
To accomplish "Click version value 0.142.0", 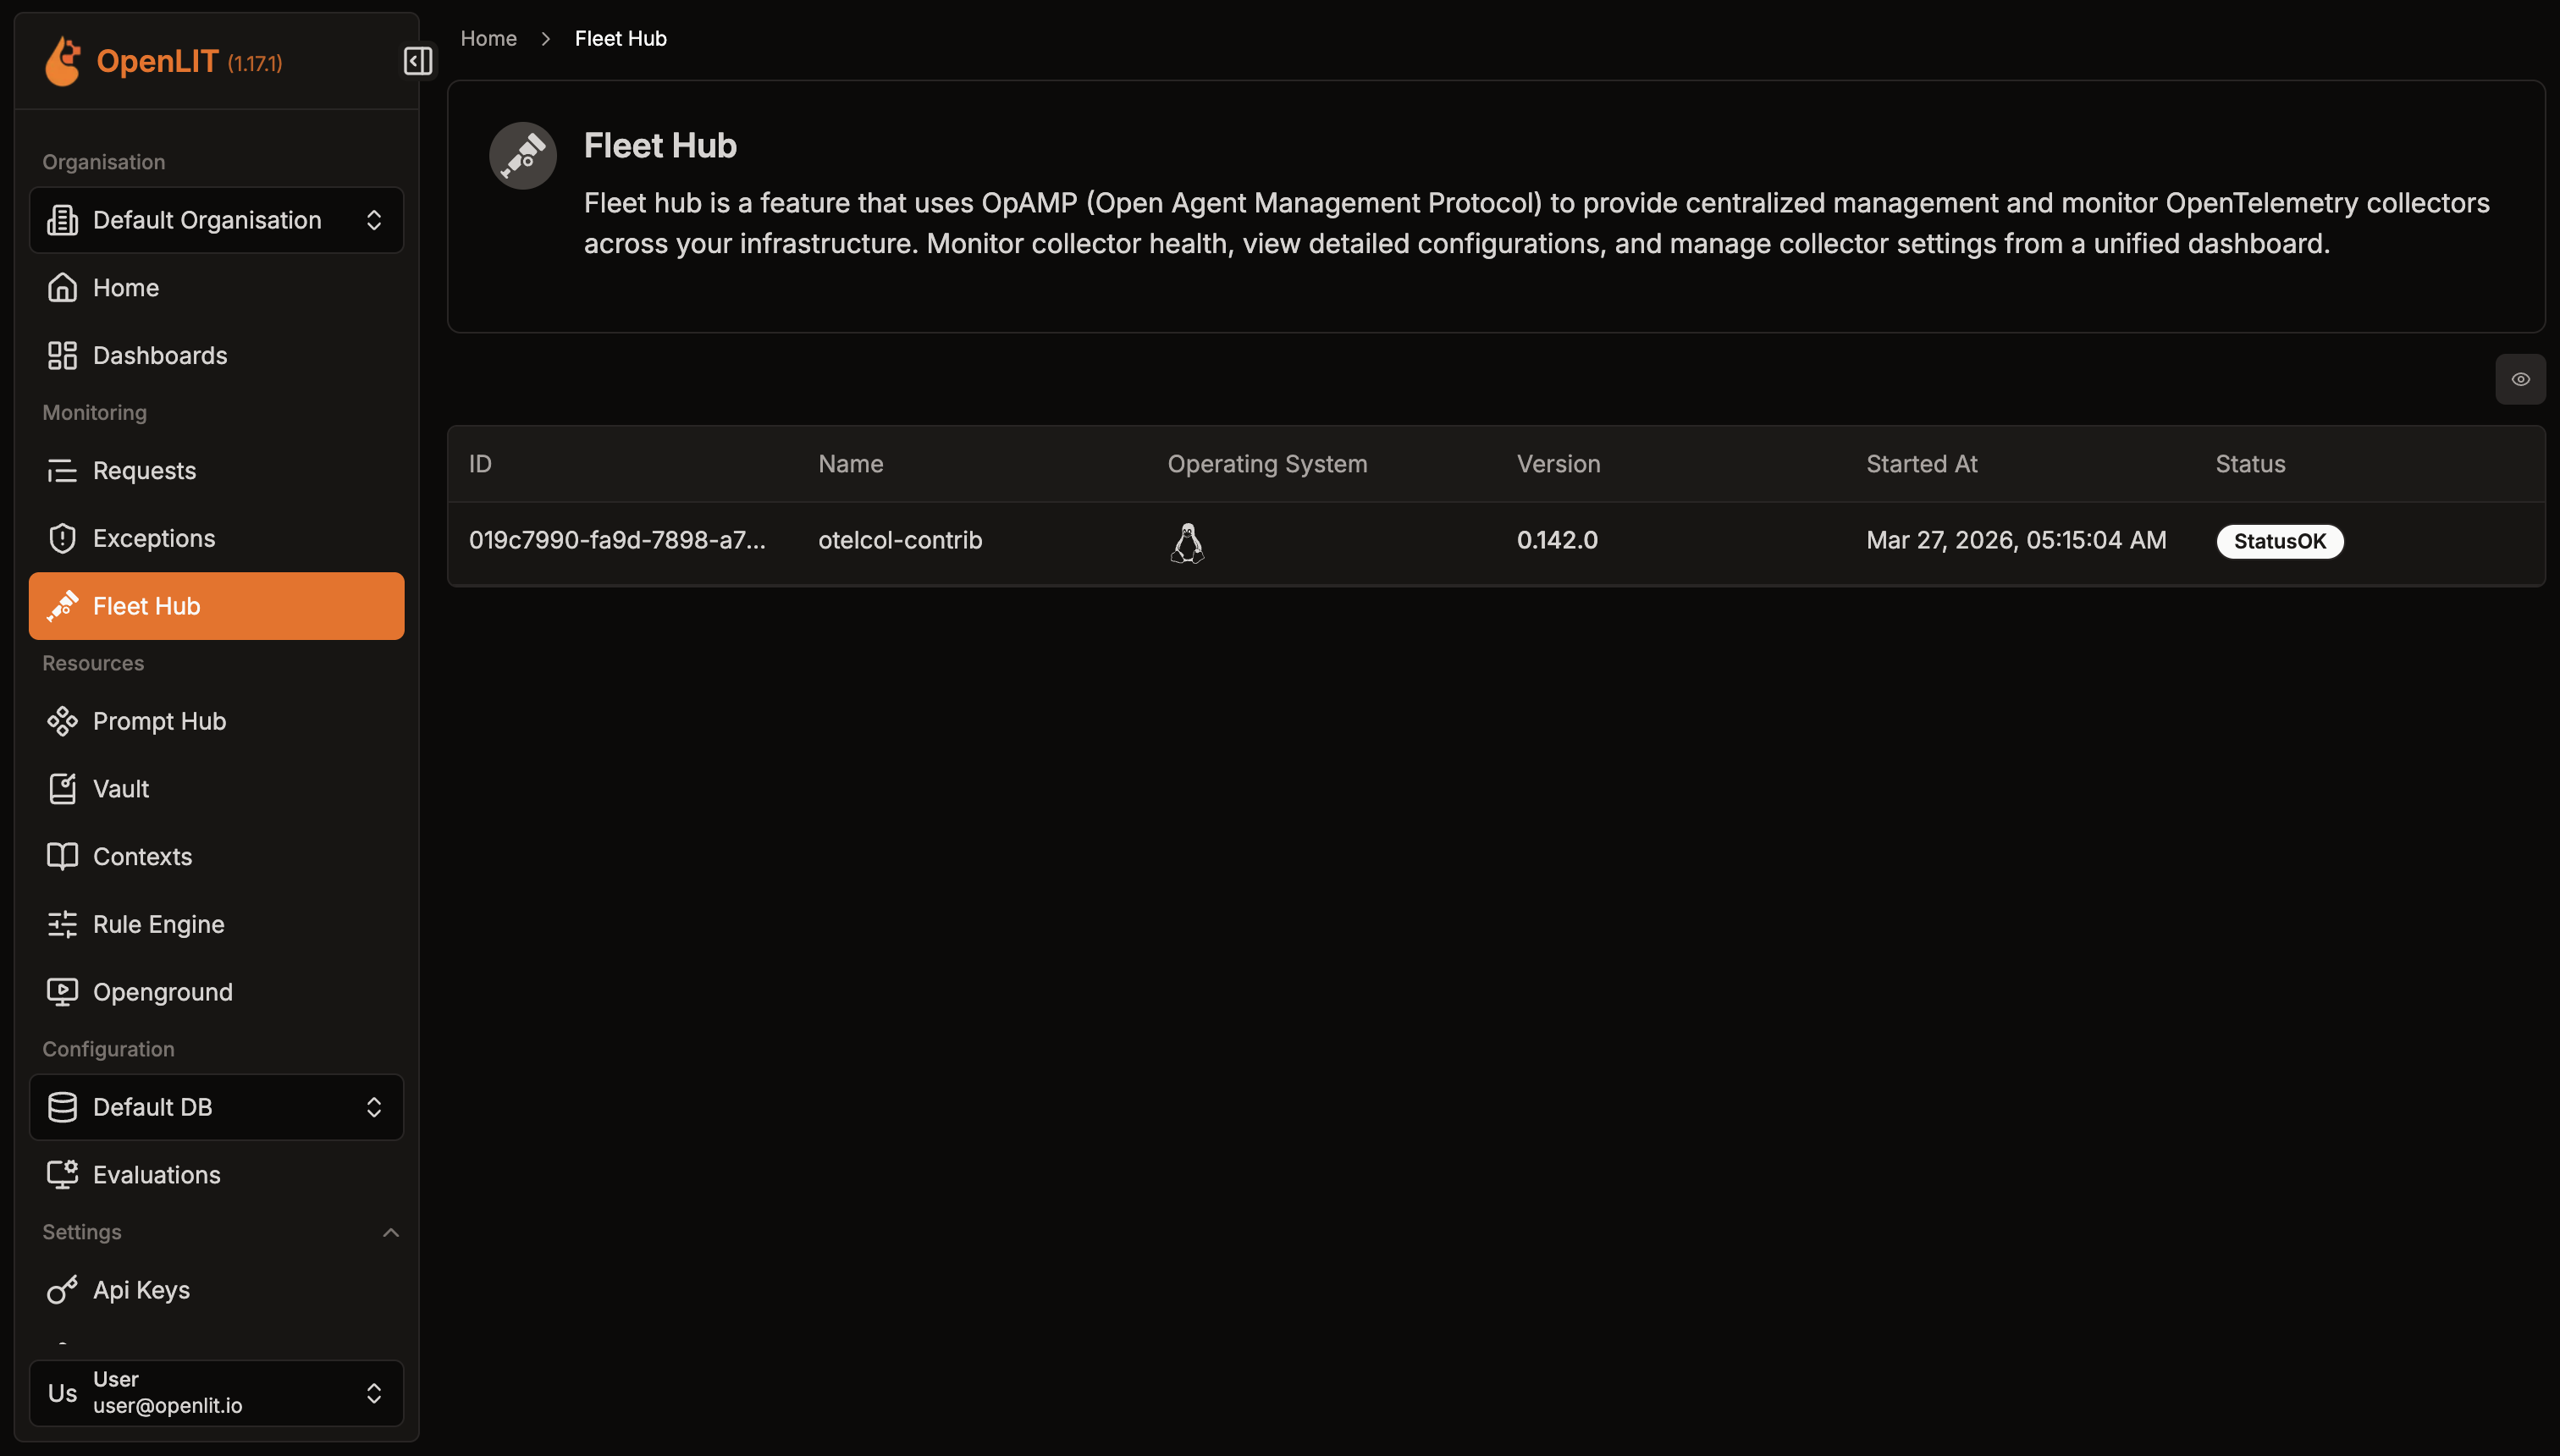I will click(x=1557, y=540).
